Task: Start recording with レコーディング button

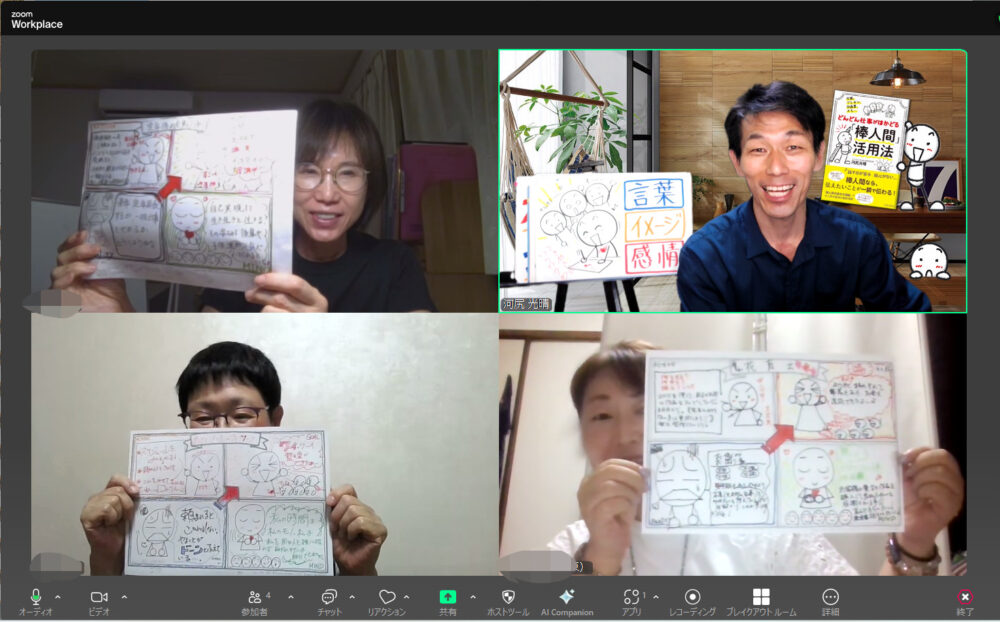Action: tap(692, 597)
